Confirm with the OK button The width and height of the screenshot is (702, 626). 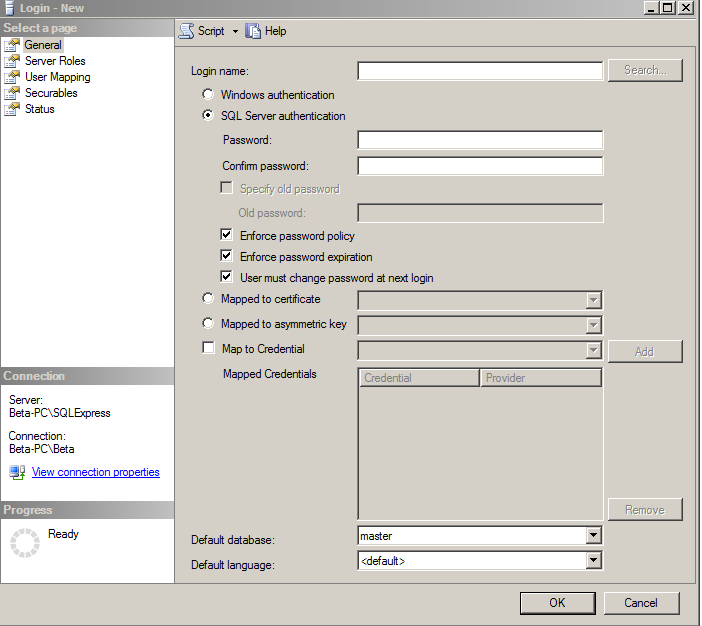558,603
